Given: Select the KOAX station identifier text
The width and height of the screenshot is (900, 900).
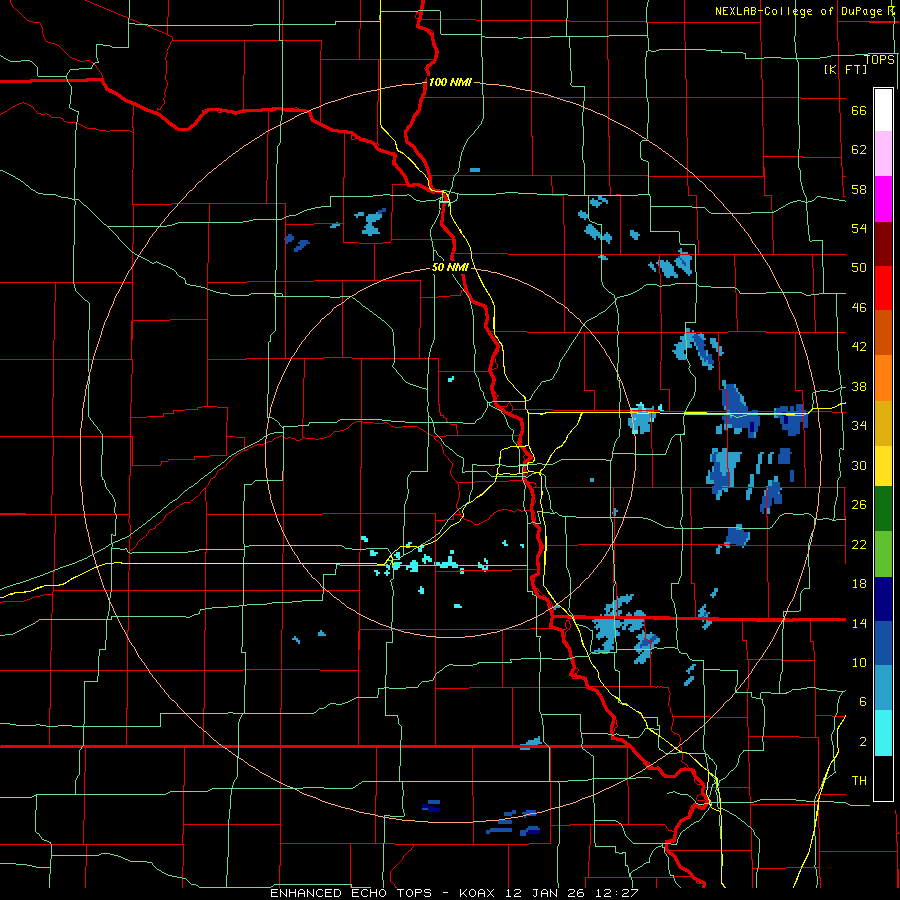Looking at the screenshot, I should pos(477,893).
